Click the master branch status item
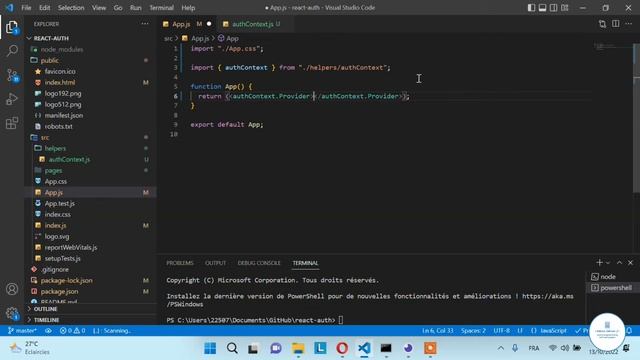The width and height of the screenshot is (640, 360). [22, 331]
